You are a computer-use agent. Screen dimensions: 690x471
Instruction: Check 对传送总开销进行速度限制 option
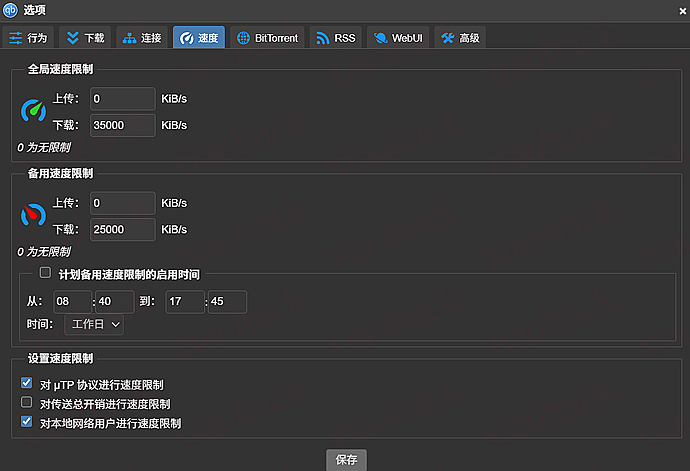click(27, 403)
